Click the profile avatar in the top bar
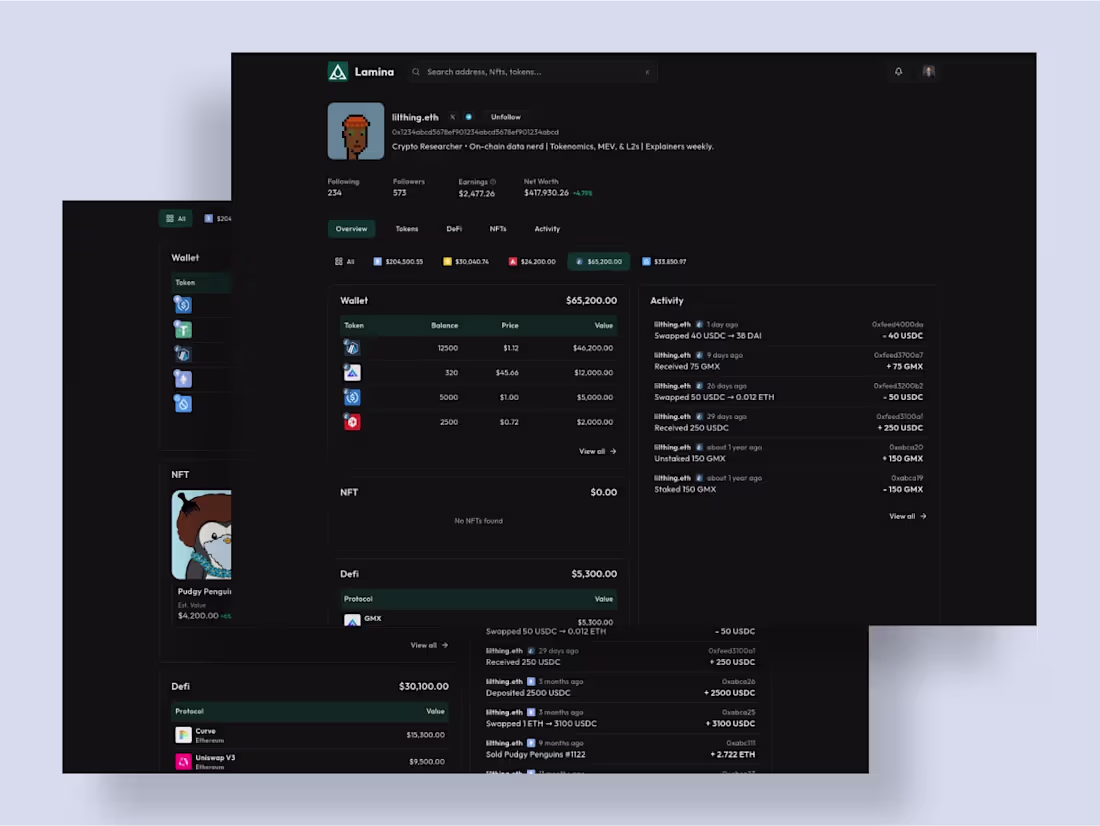This screenshot has width=1100, height=826. pos(929,71)
